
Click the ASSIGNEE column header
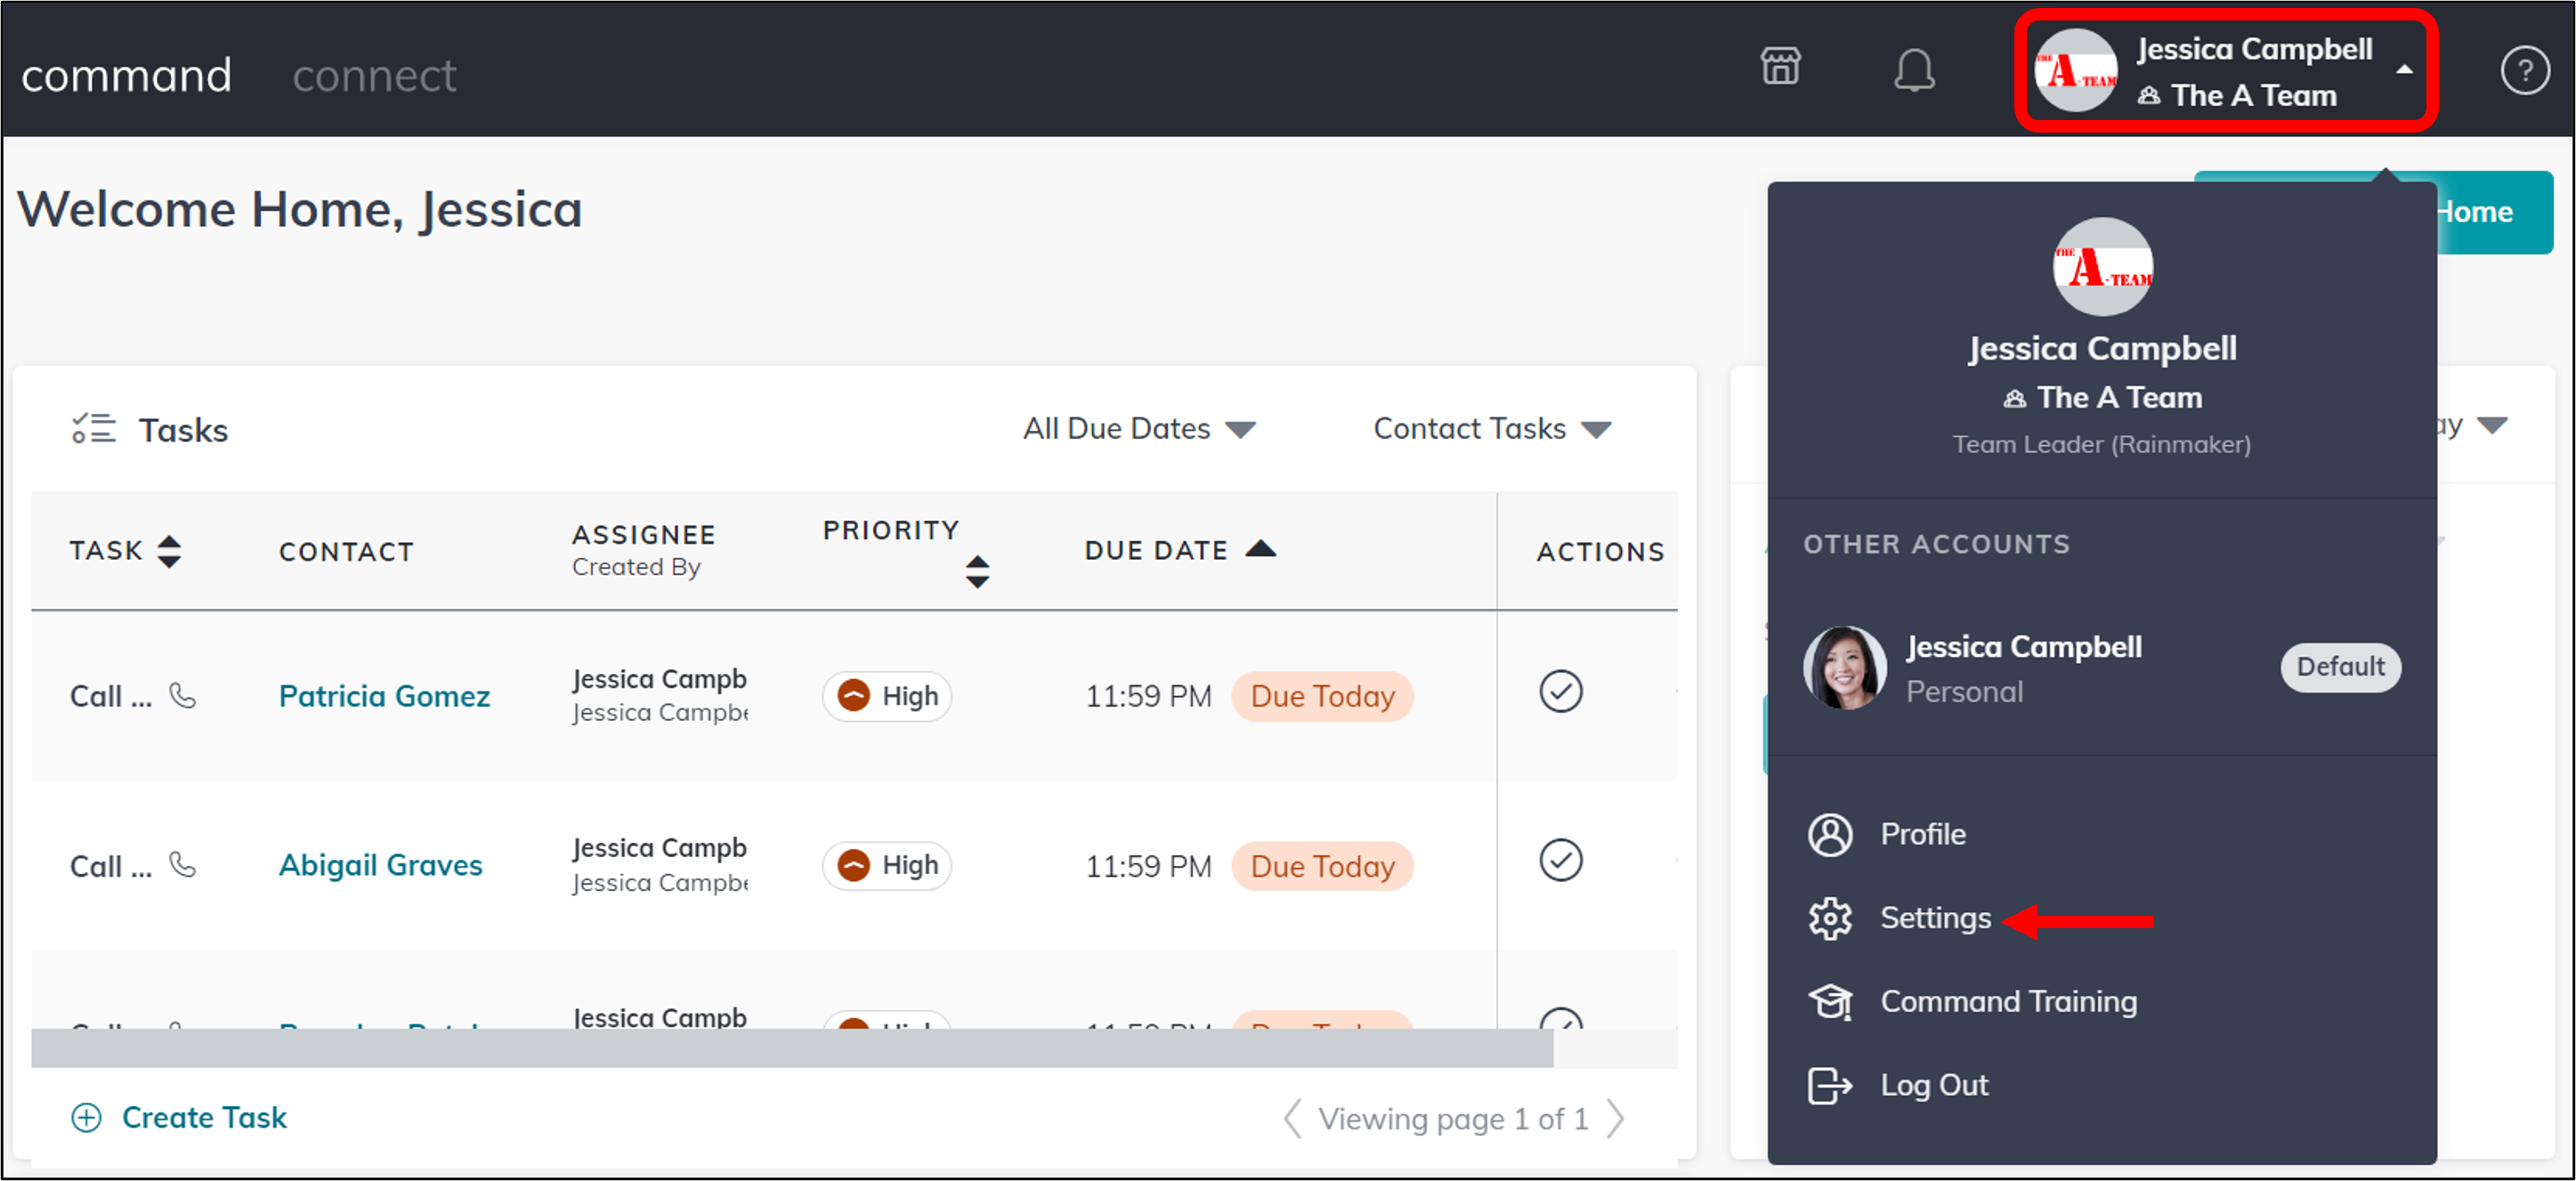click(644, 535)
